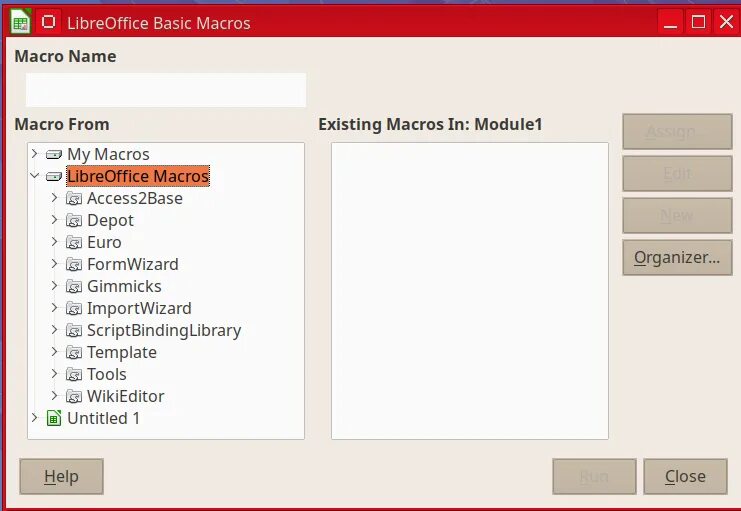
Task: Select the WikiEditor label
Action: (x=126, y=396)
